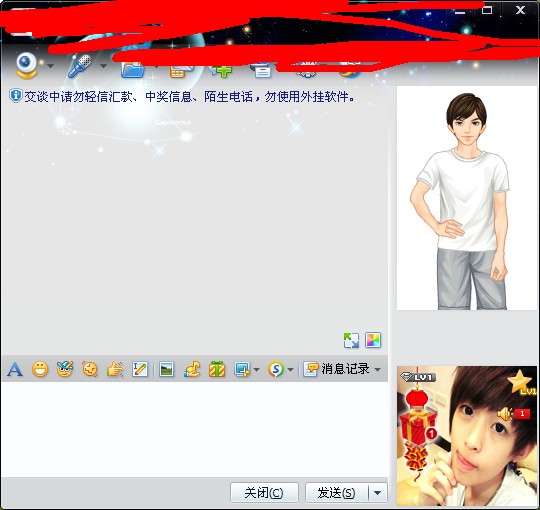Click the speaker icon with red 1
Image resolution: width=540 pixels, height=510 pixels.
click(513, 414)
